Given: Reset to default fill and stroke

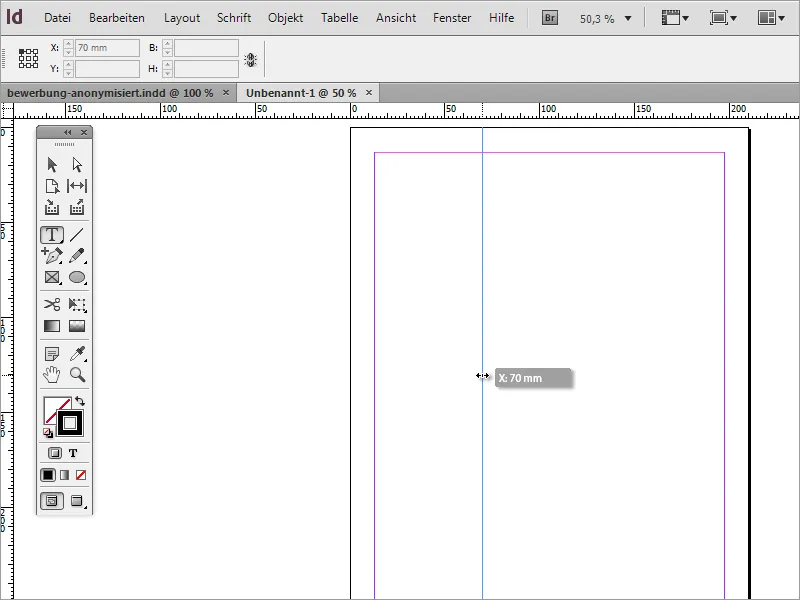Looking at the screenshot, I should [x=47, y=433].
